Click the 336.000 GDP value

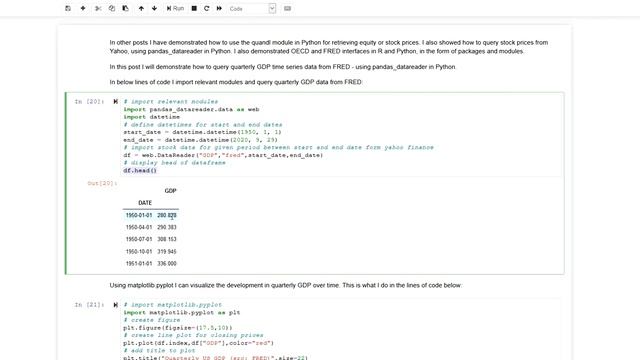pos(167,264)
